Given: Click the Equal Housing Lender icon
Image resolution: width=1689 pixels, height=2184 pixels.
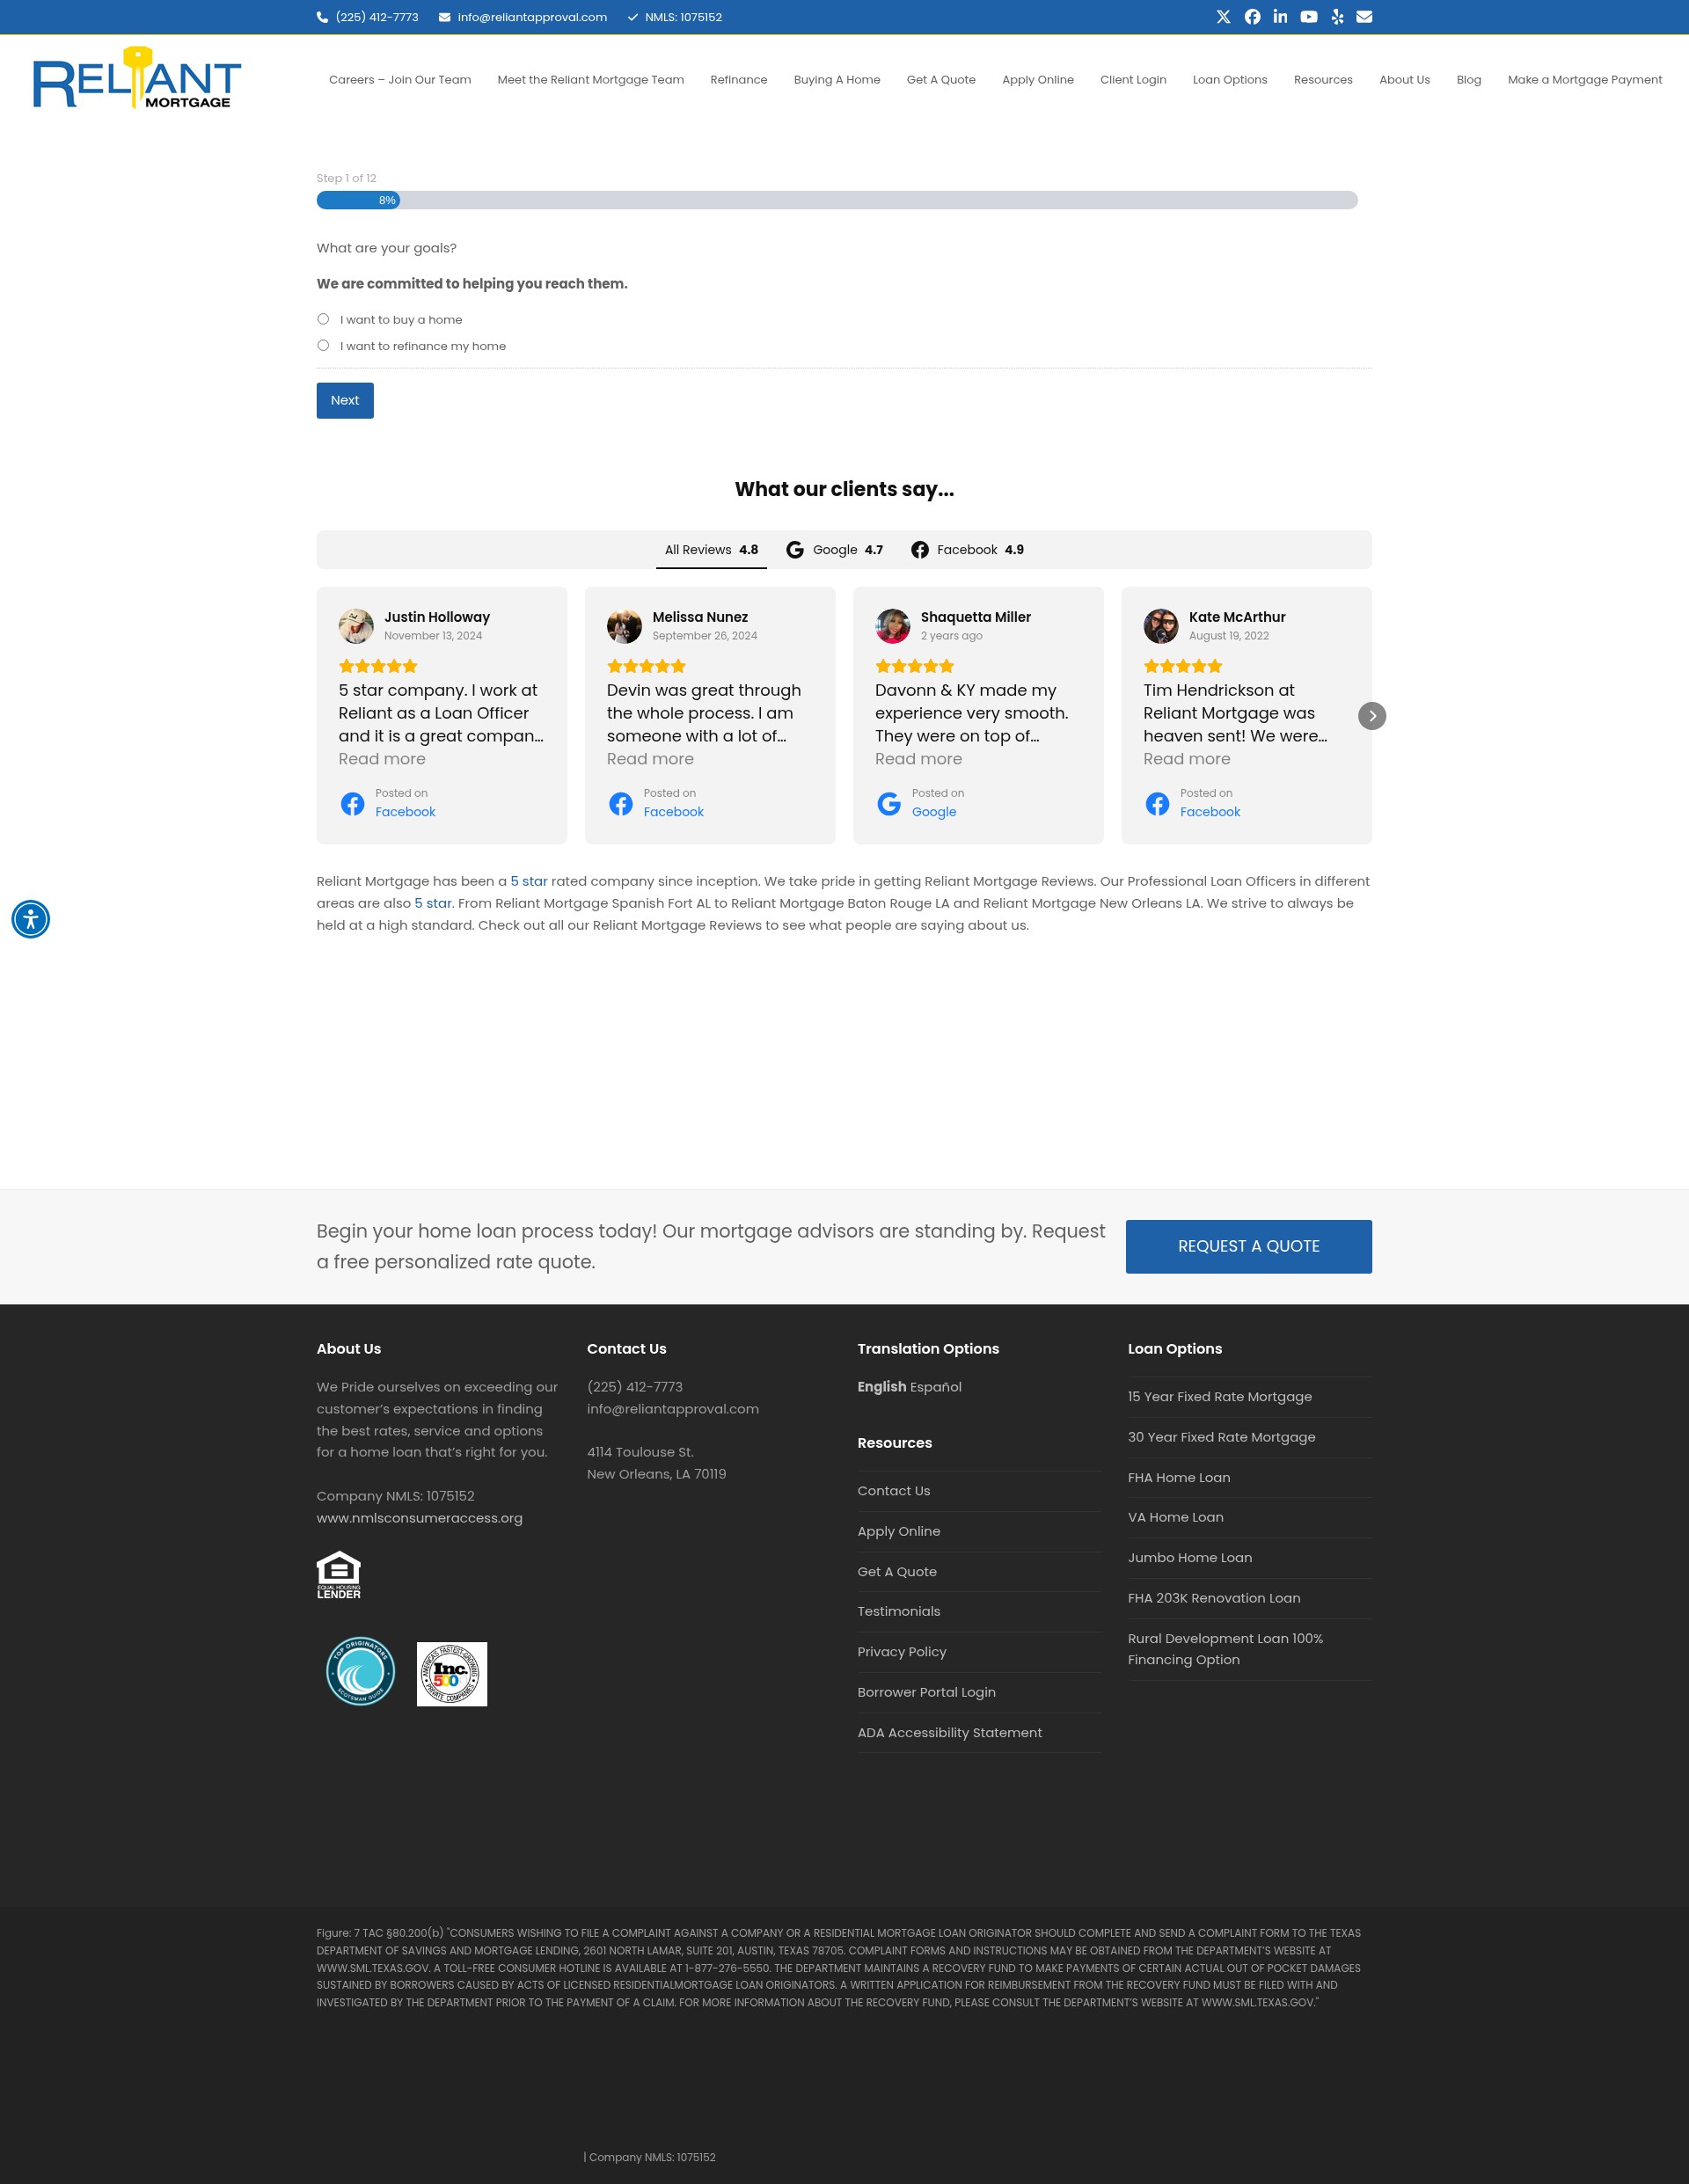Looking at the screenshot, I should click(x=339, y=1575).
